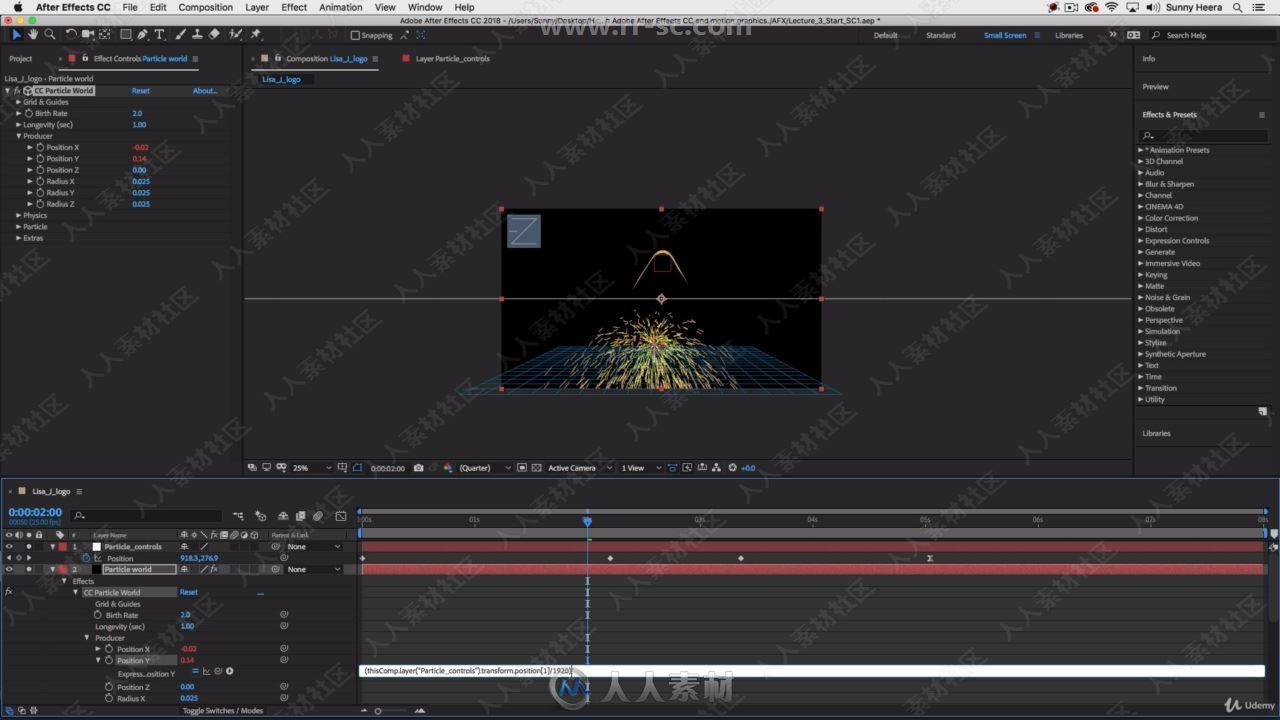The image size is (1280, 720).
Task: Toggle Position X stopwatch in Effect Controls
Action: pos(40,147)
